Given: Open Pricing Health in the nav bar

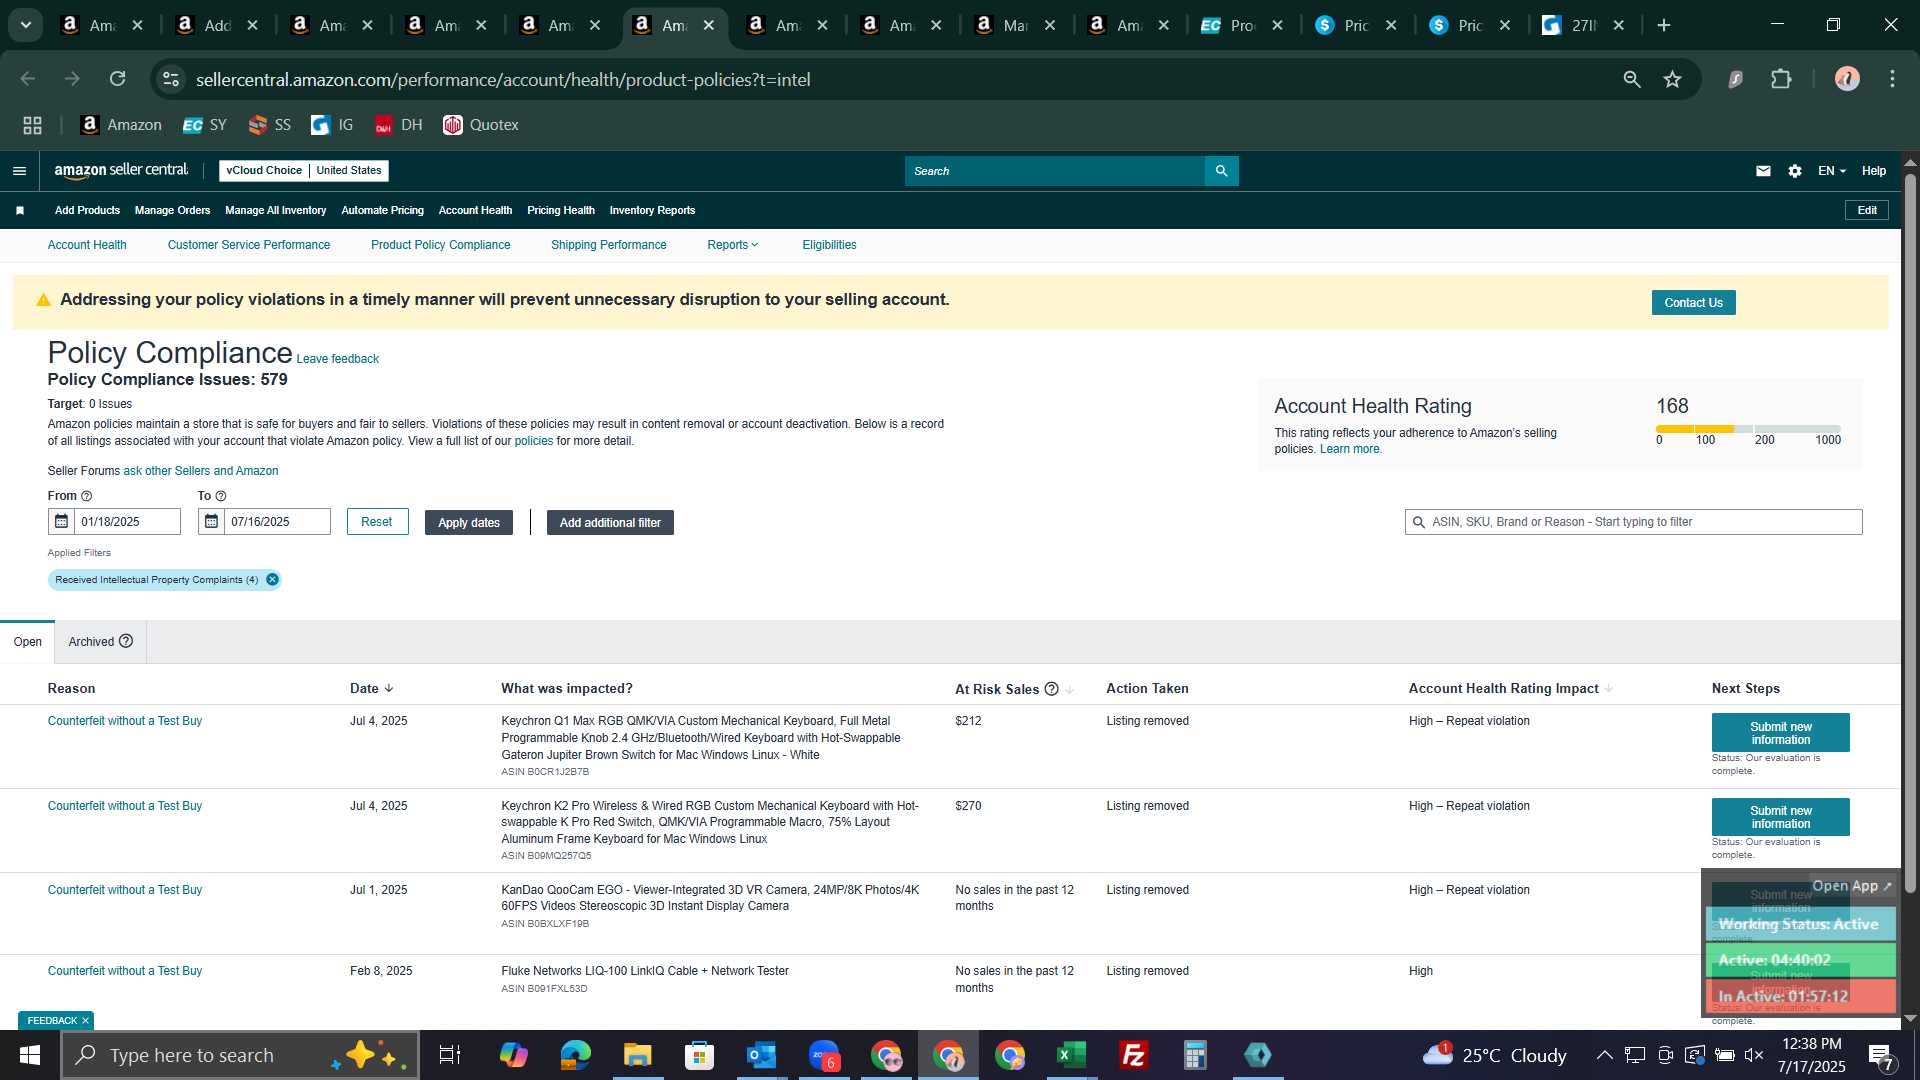Looking at the screenshot, I should tap(560, 210).
